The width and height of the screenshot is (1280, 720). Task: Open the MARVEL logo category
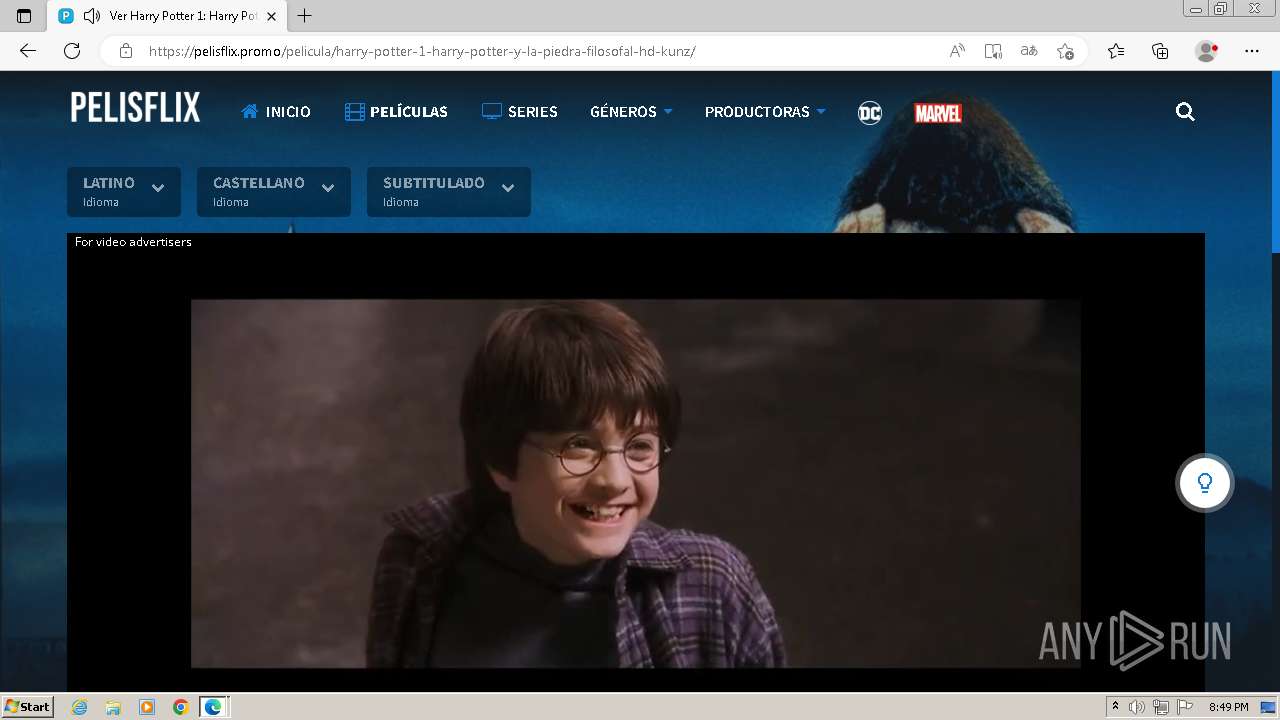click(x=938, y=113)
